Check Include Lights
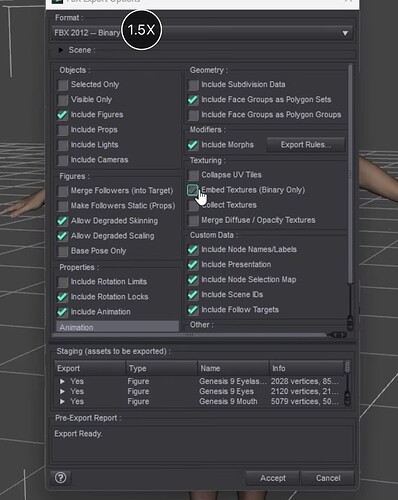The width and height of the screenshot is (398, 500). [x=62, y=145]
